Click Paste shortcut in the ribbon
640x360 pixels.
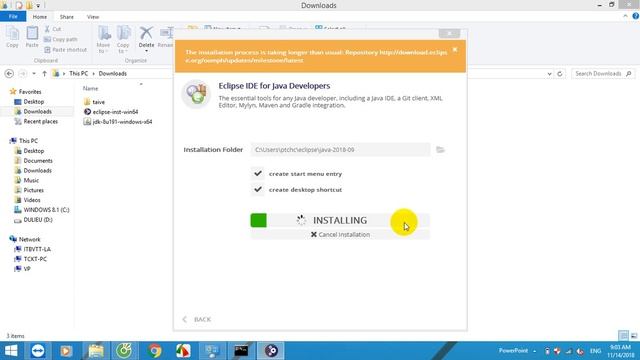pos(65,50)
